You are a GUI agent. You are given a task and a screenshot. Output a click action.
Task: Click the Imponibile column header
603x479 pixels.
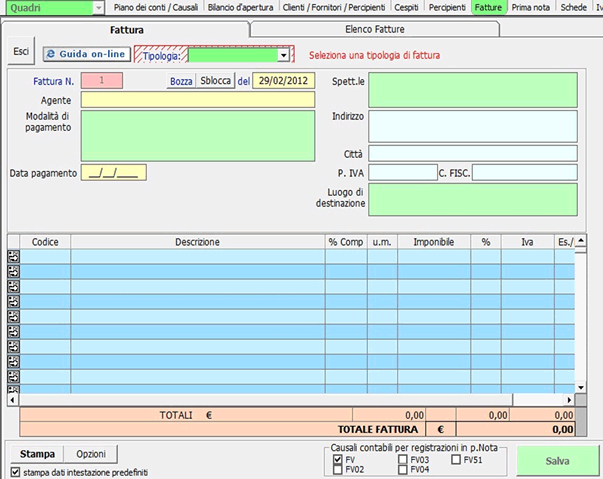pyautogui.click(x=434, y=242)
